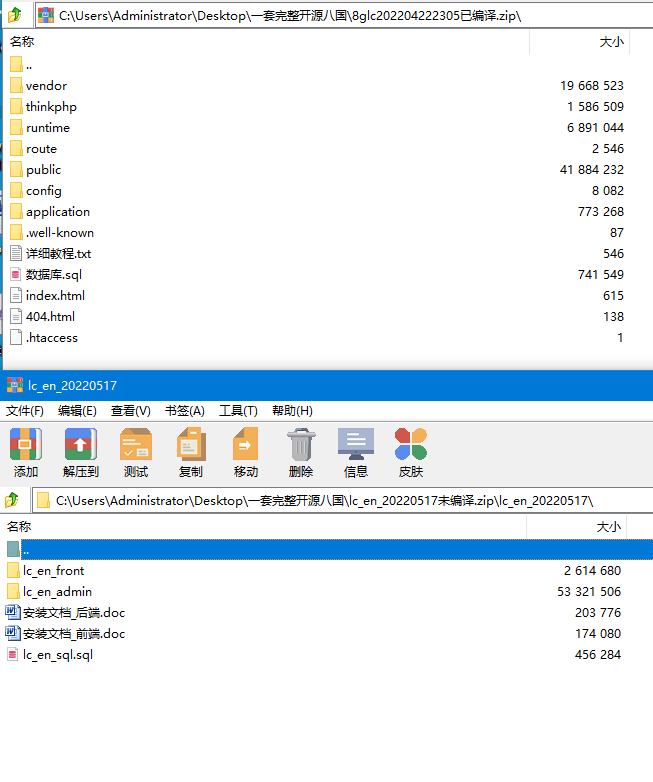This screenshot has height=782, width=653.
Task: Click up-folder arrow in lower window
Action: coord(12,499)
